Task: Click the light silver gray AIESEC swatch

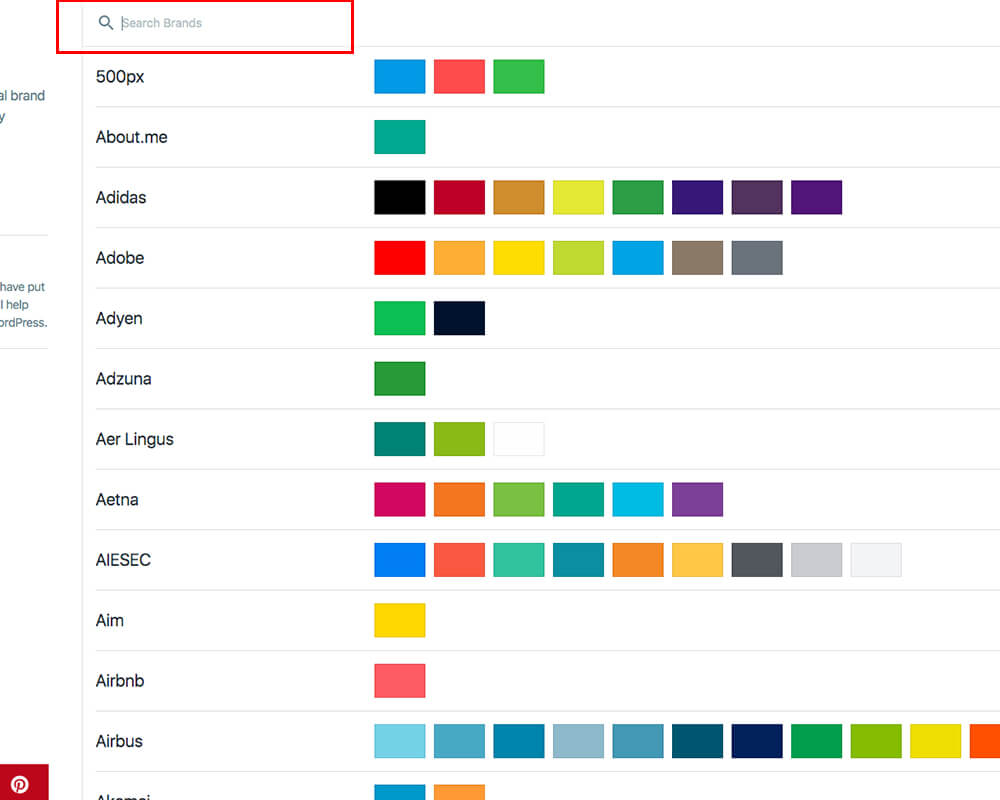Action: point(816,560)
